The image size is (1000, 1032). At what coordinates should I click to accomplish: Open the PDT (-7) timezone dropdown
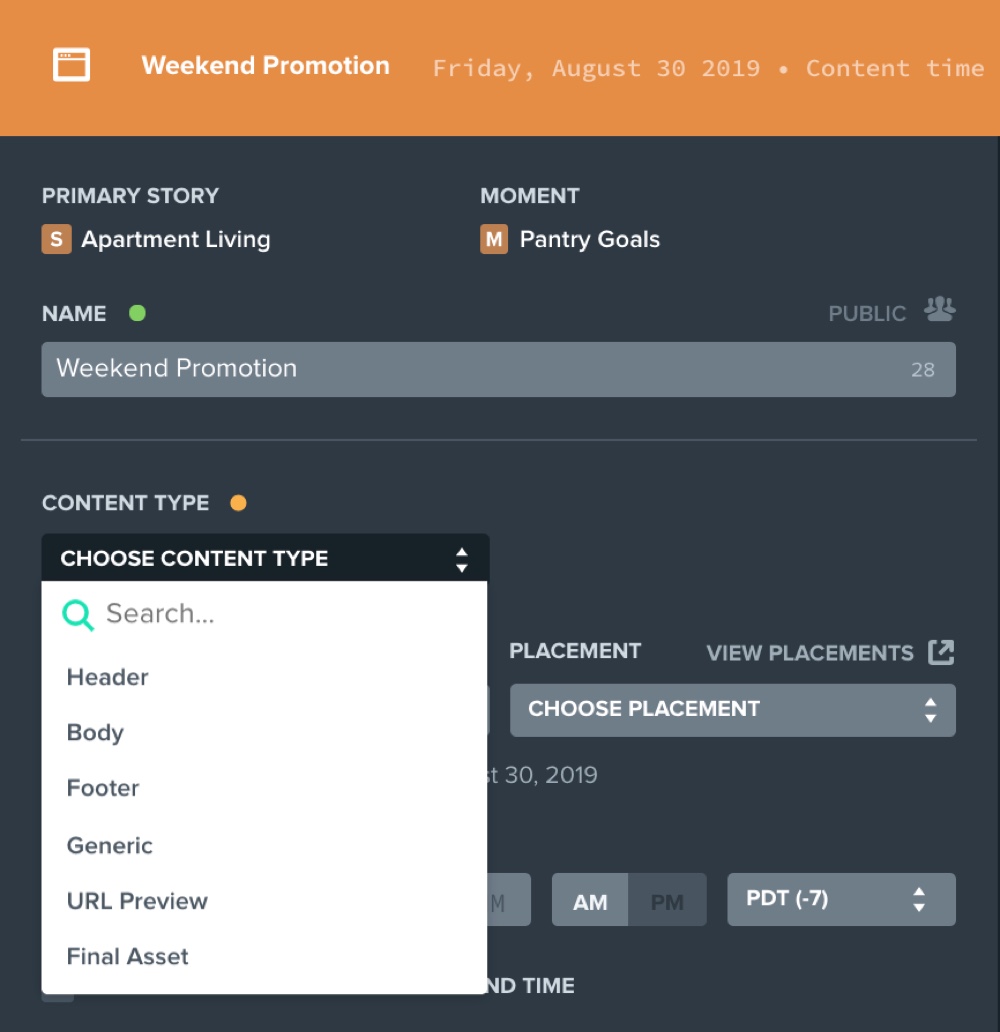[841, 899]
